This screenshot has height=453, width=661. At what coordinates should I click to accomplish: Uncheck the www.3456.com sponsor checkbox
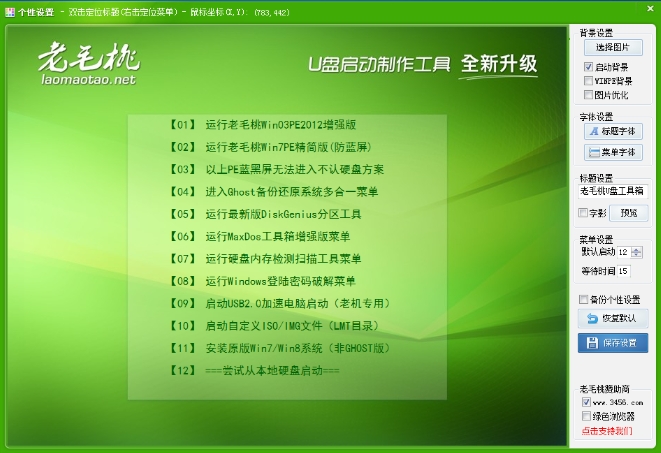point(586,402)
